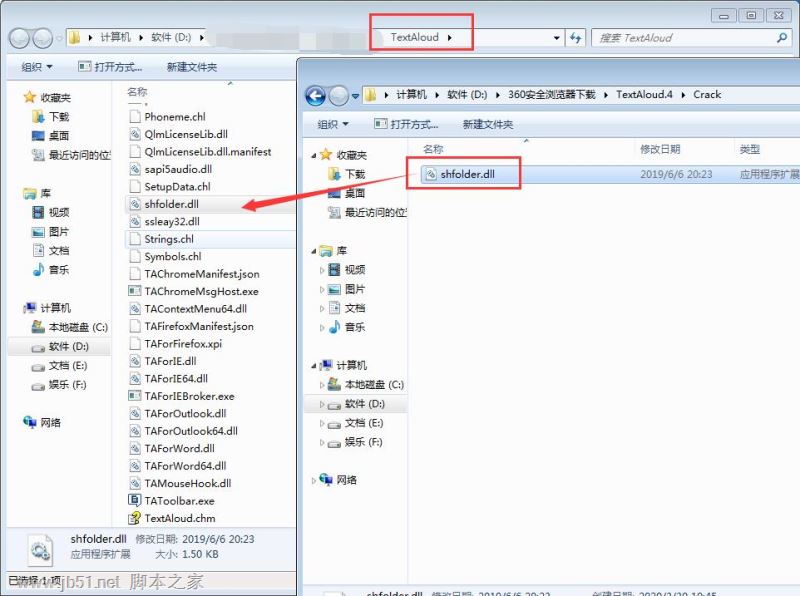Click the TAContextMenu64.dll file icon

[x=135, y=309]
